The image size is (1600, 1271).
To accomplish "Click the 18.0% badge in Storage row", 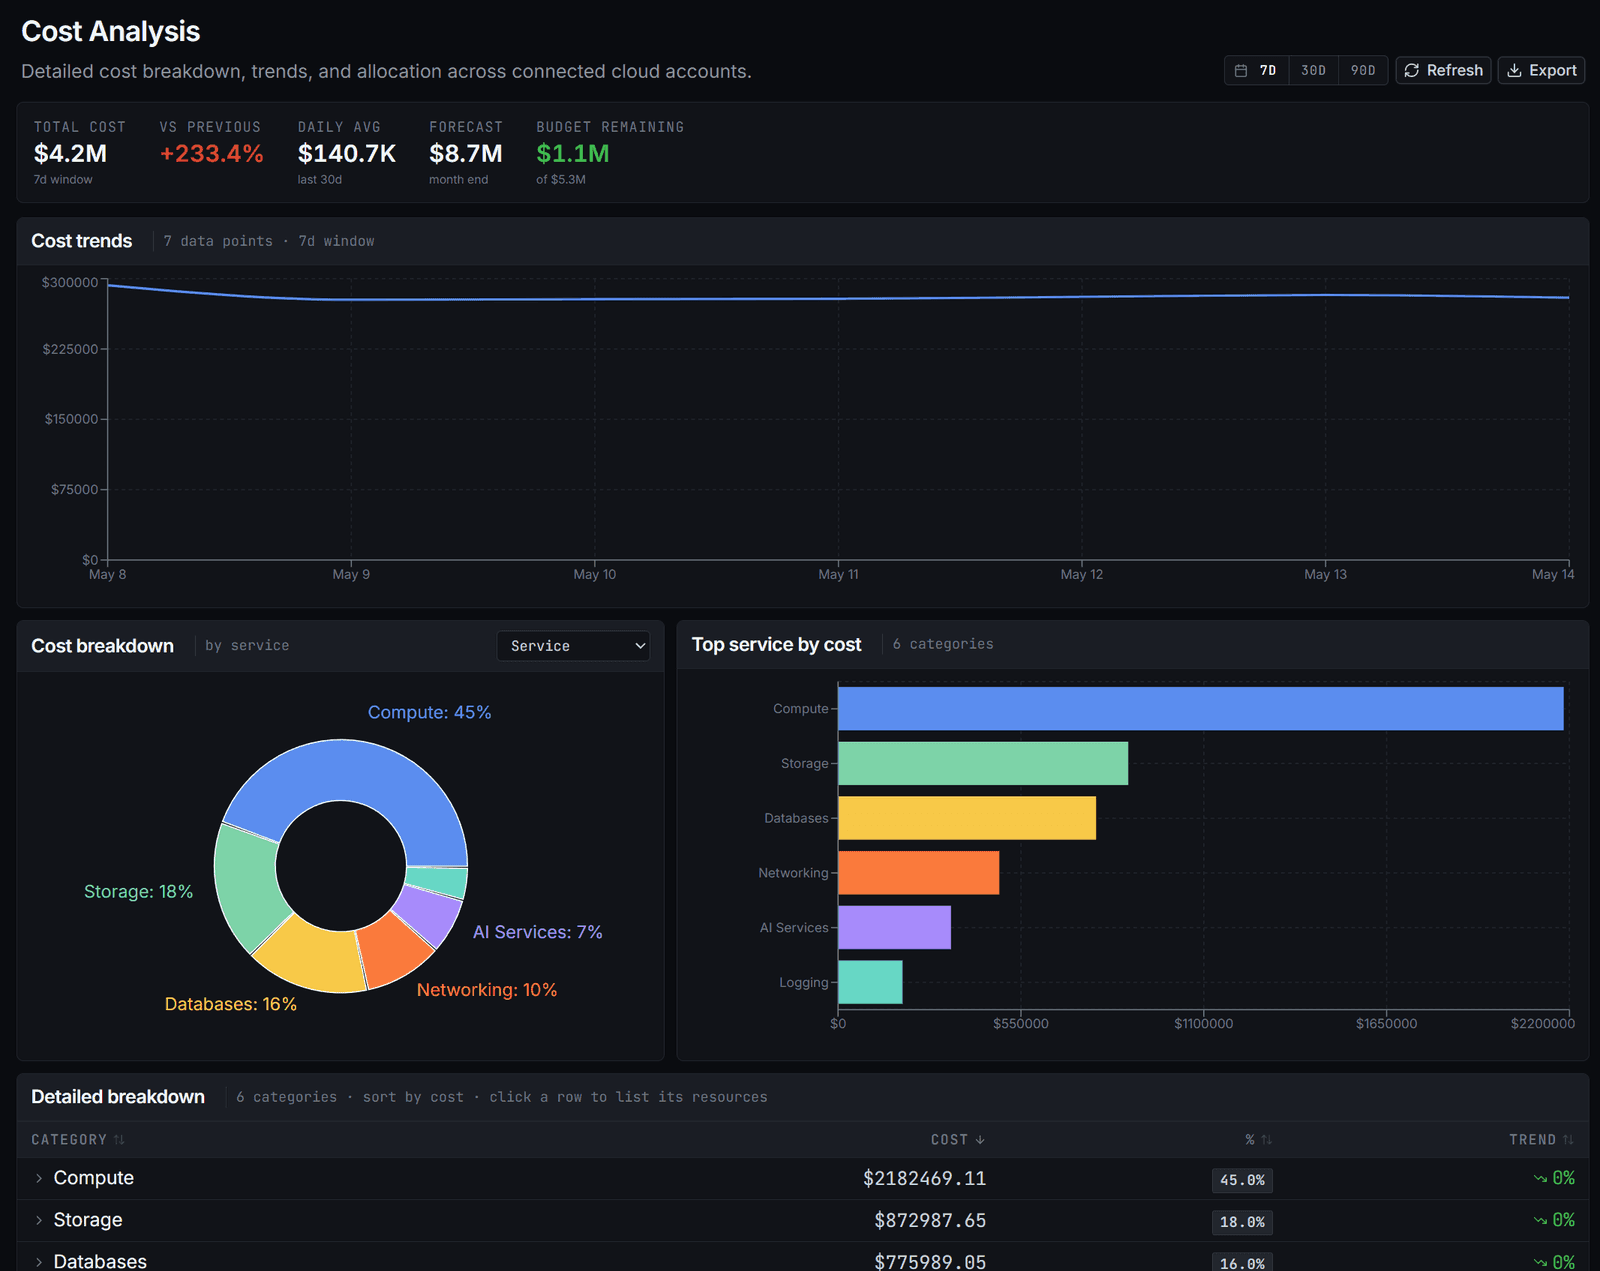I will (x=1242, y=1222).
